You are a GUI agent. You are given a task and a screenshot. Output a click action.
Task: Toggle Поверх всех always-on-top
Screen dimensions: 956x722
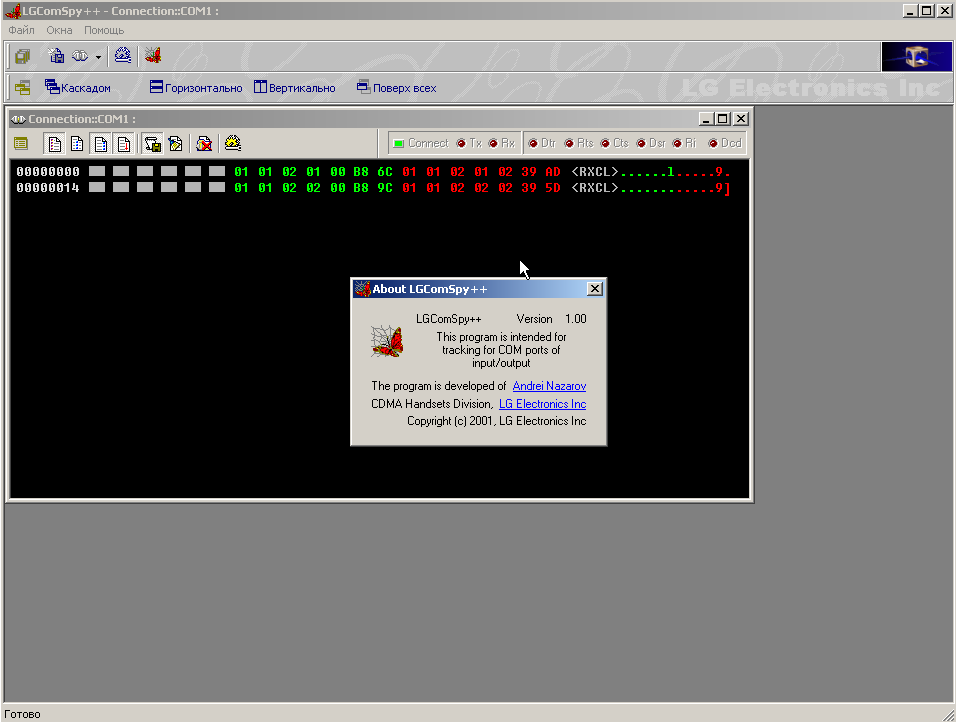(396, 88)
